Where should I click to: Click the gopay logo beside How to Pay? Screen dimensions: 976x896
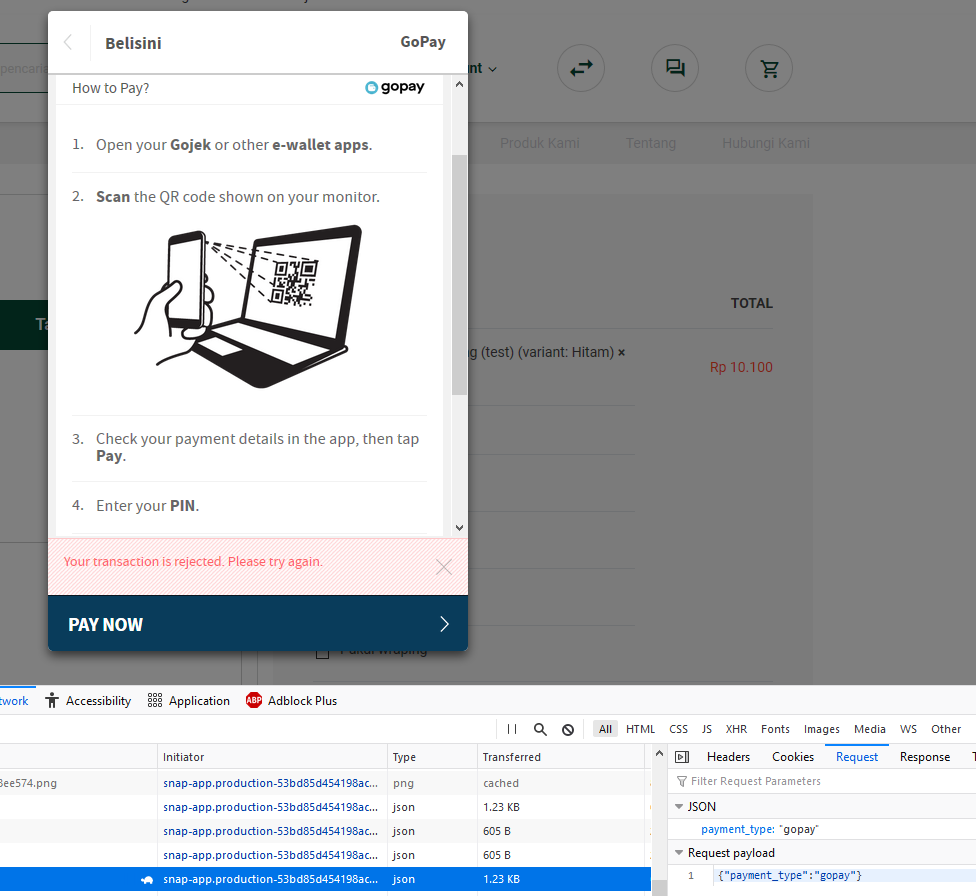click(x=395, y=88)
